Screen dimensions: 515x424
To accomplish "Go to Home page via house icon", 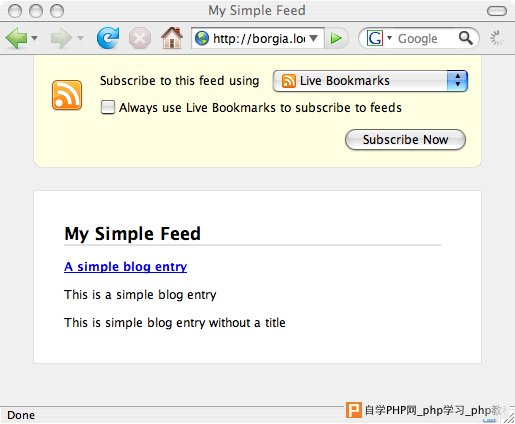I will [x=172, y=38].
